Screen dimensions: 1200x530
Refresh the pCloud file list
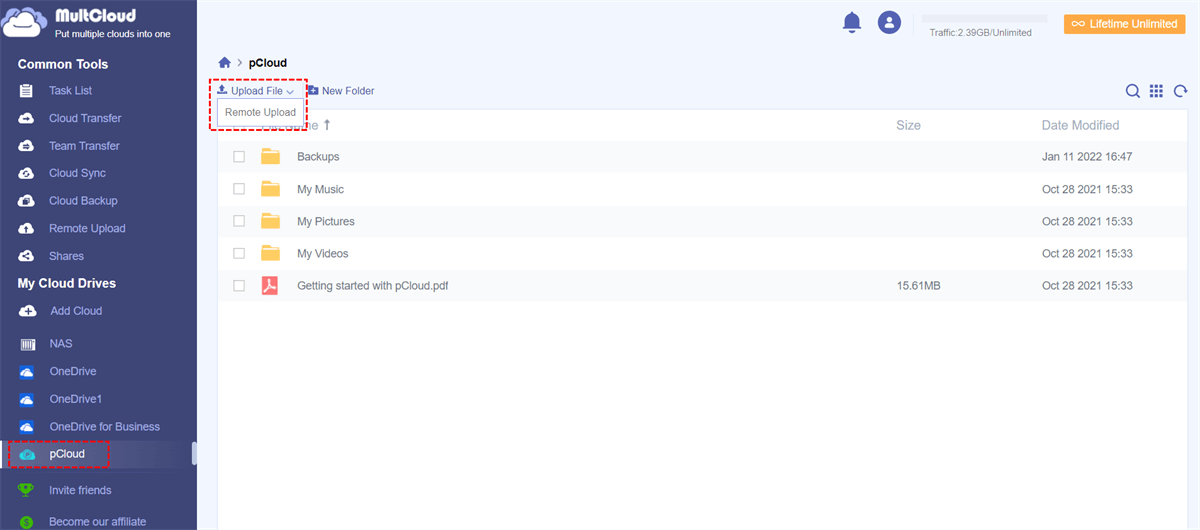(x=1180, y=91)
